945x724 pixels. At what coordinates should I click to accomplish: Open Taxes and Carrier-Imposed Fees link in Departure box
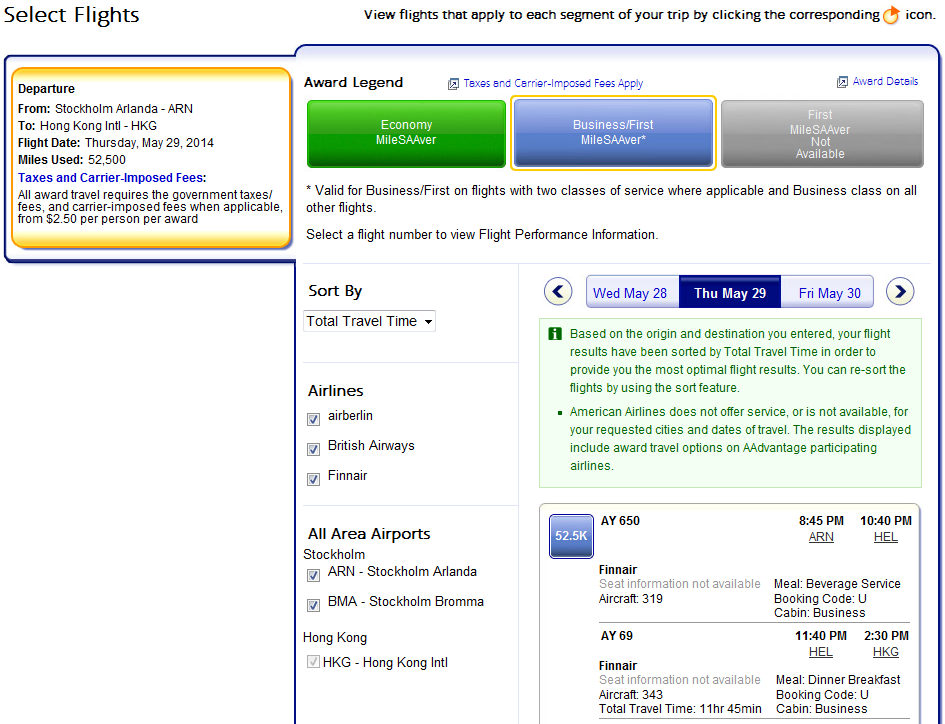112,177
